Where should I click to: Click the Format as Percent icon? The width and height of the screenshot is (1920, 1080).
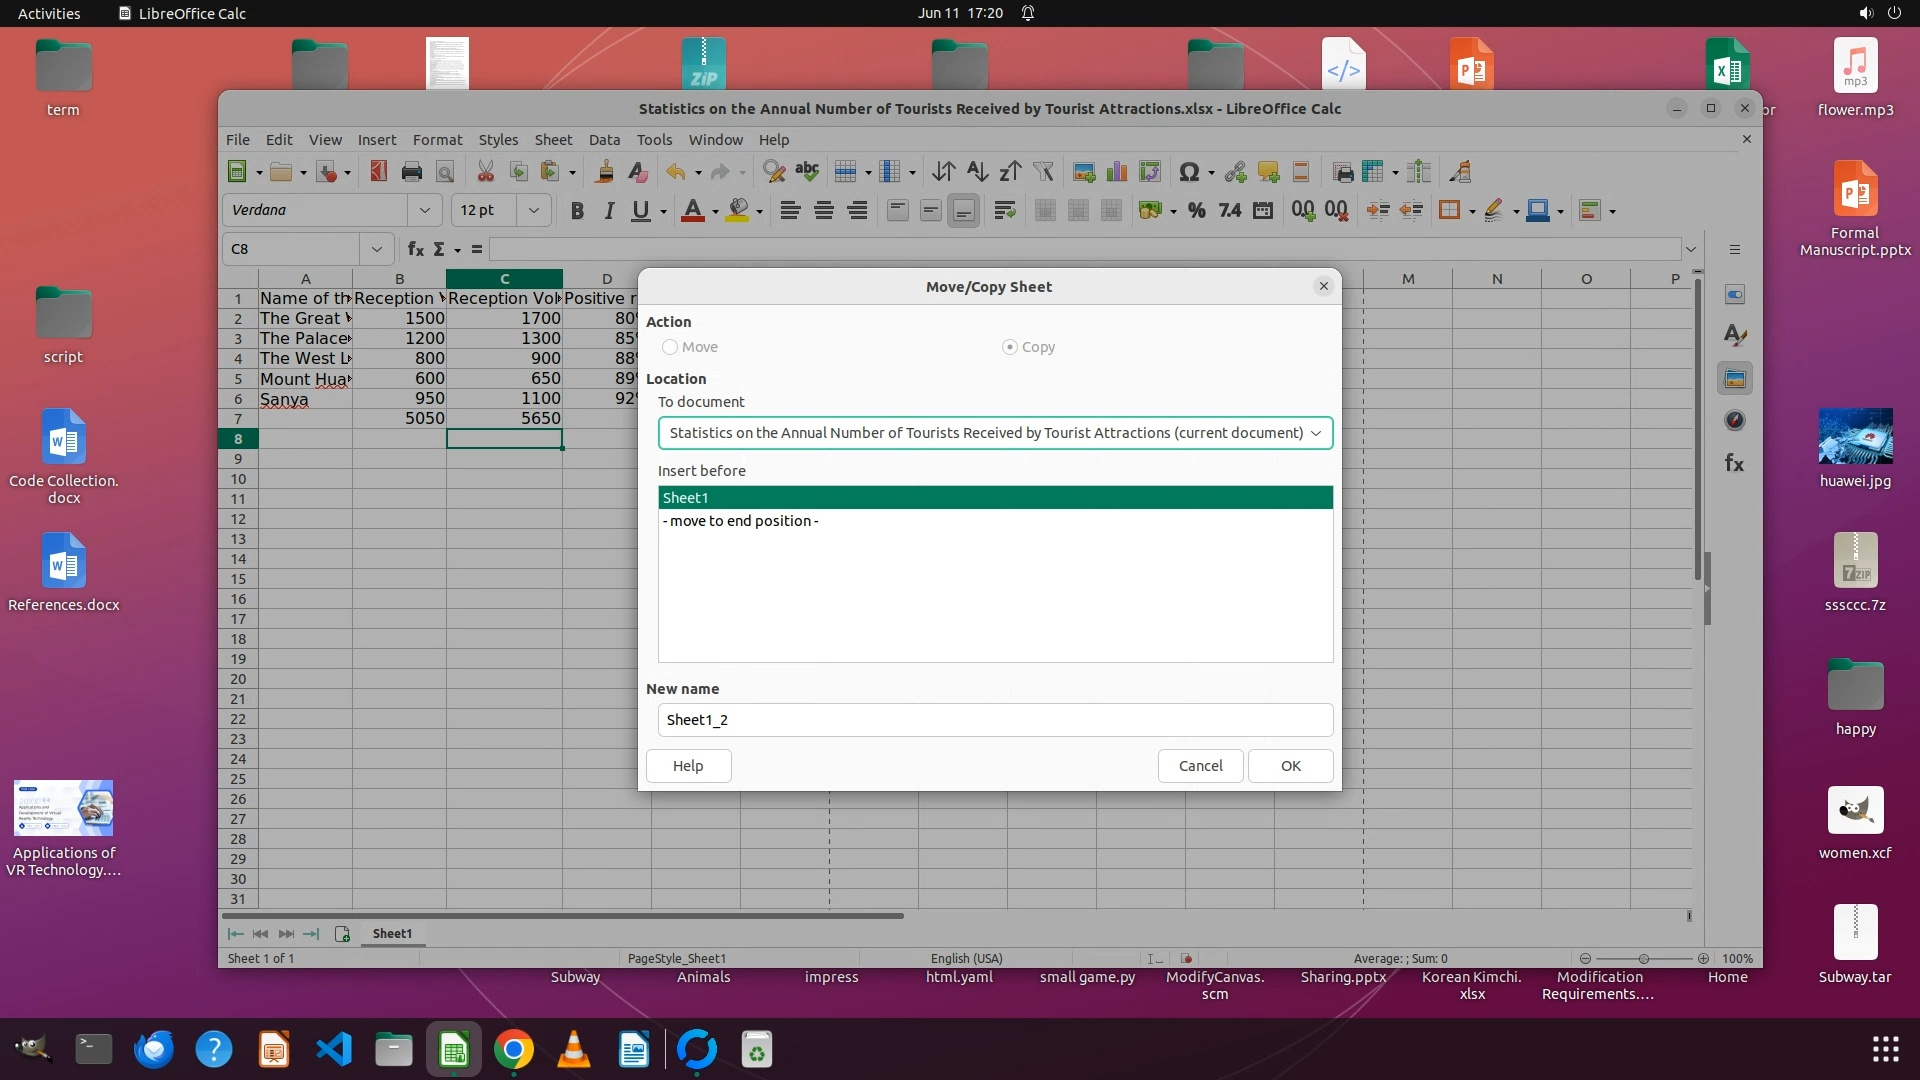(1196, 211)
